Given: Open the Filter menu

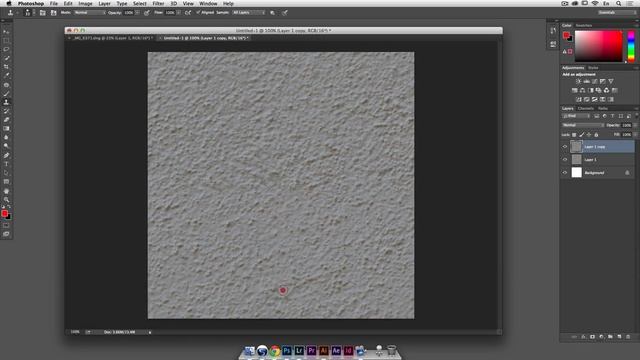Looking at the screenshot, I should (x=158, y=4).
